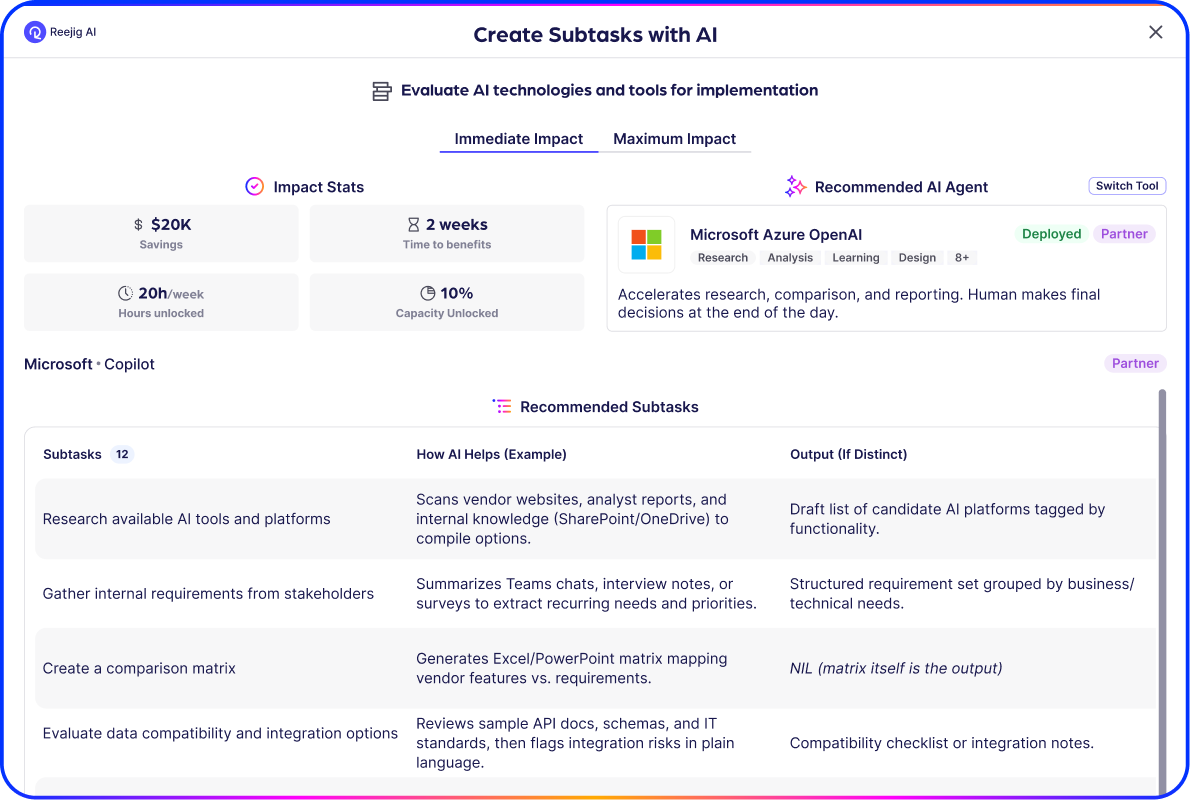
Task: Click the Deployed status badge
Action: tap(1051, 234)
